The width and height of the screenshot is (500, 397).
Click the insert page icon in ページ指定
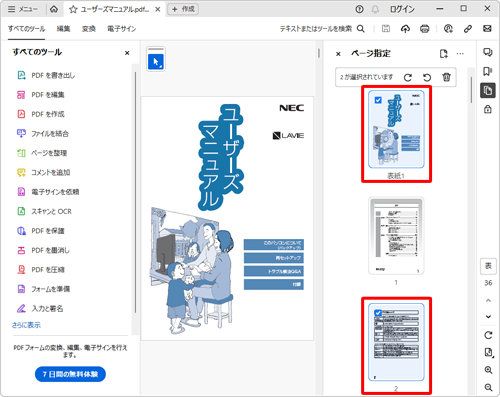click(444, 53)
